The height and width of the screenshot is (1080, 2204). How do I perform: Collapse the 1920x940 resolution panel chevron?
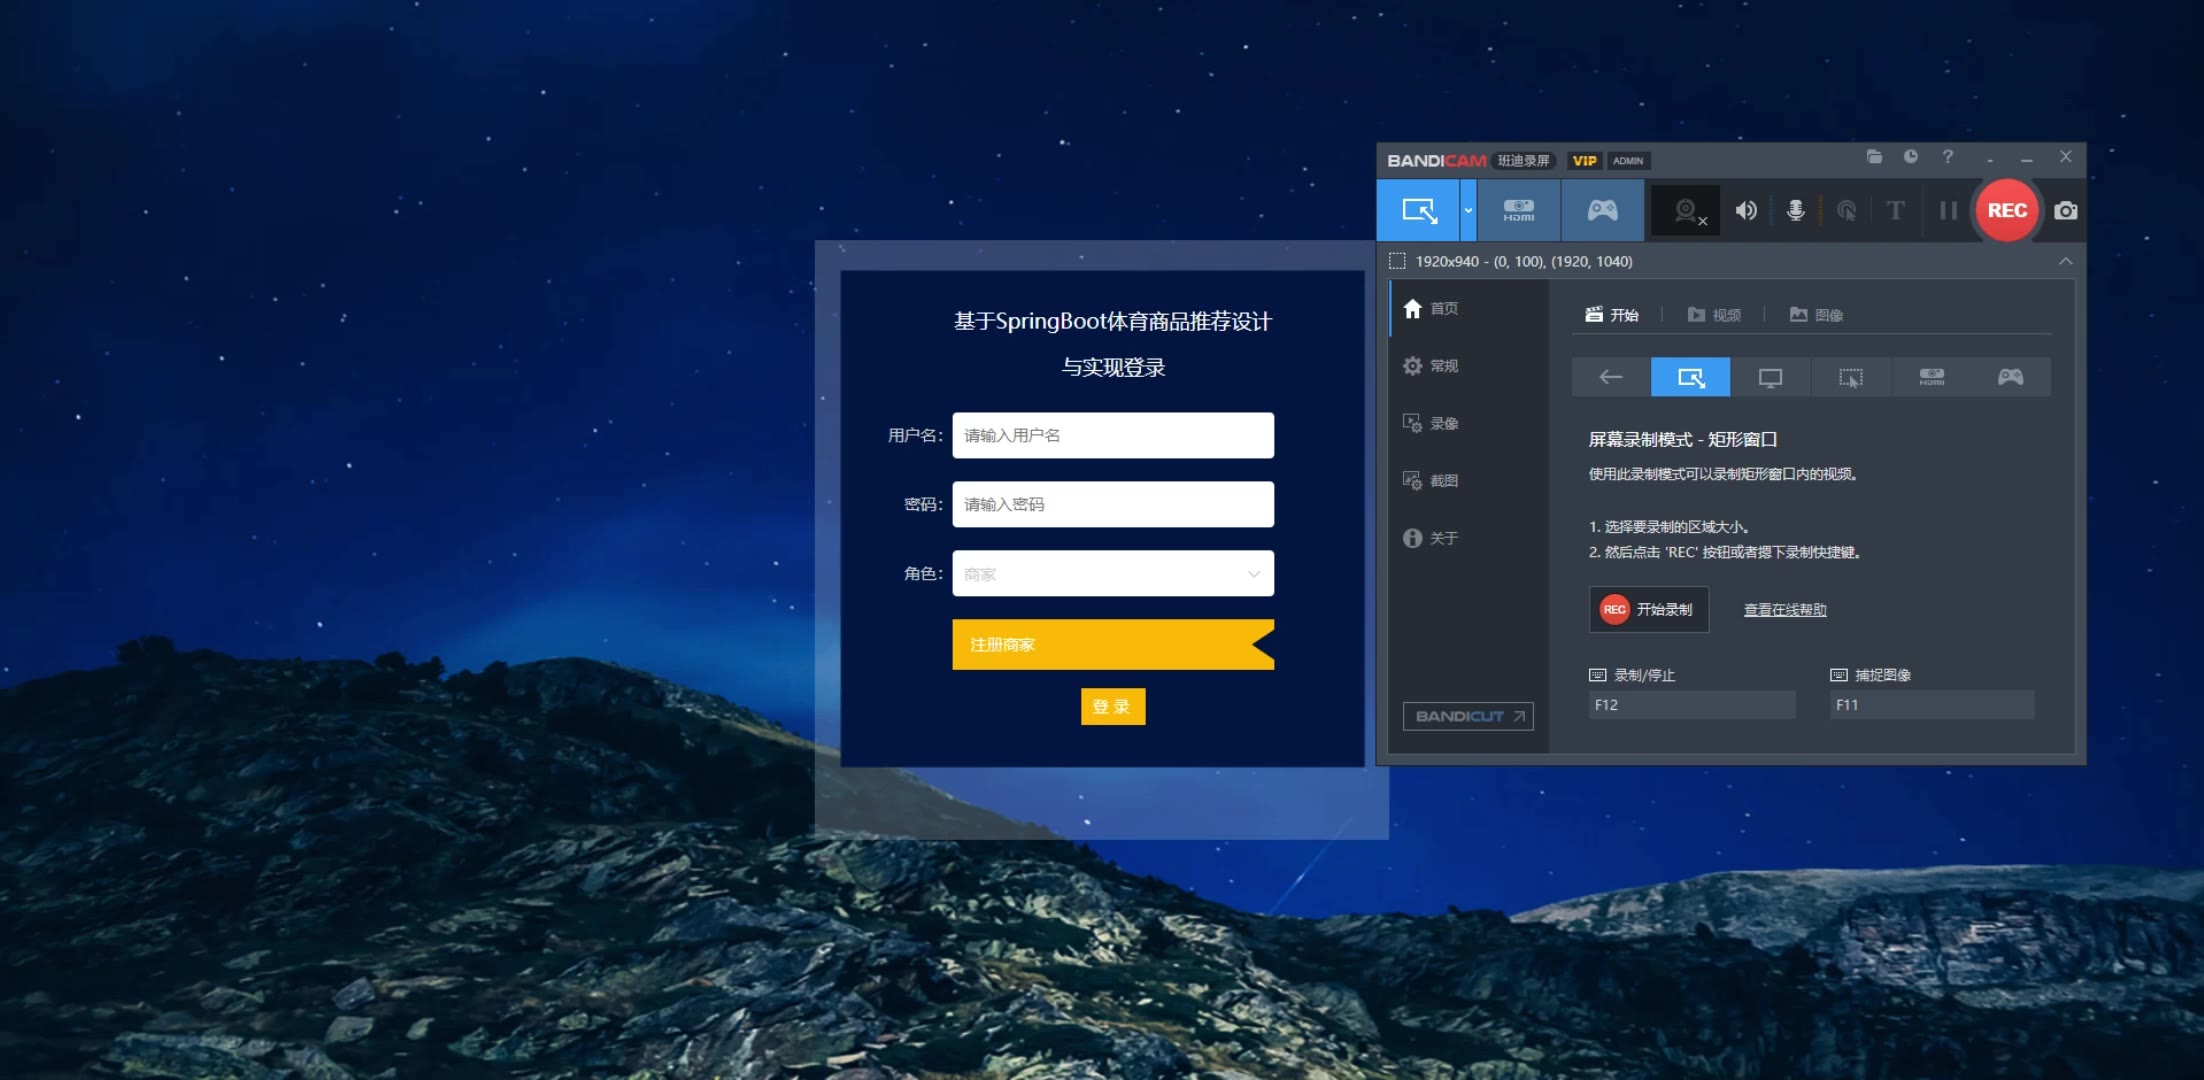[x=2065, y=261]
